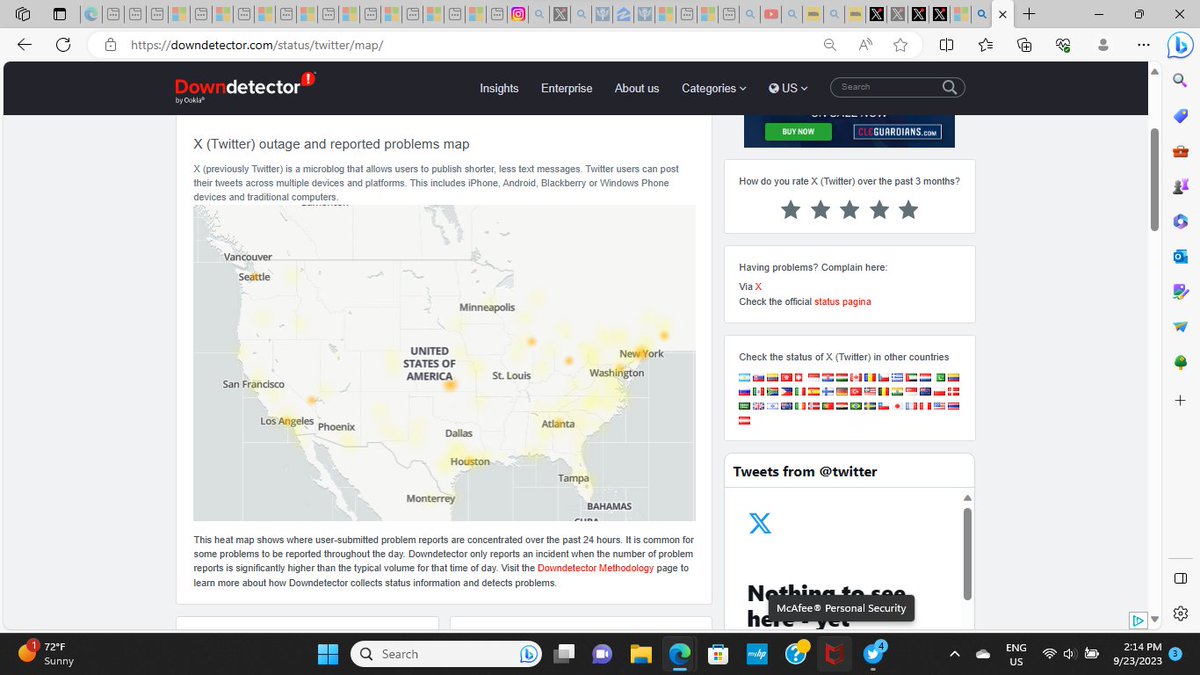Click the browser address bar URL
This screenshot has height=675, width=1200.
point(257,45)
